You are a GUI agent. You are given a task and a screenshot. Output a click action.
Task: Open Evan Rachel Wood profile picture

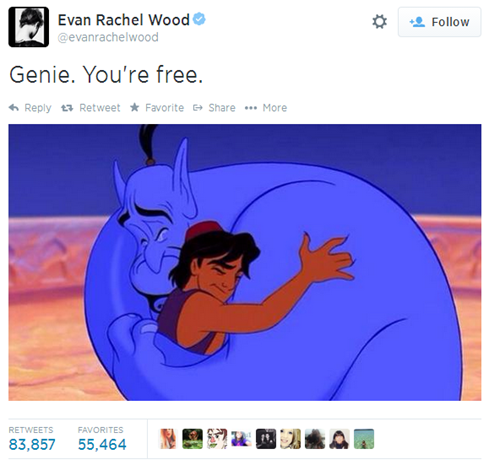tap(29, 27)
